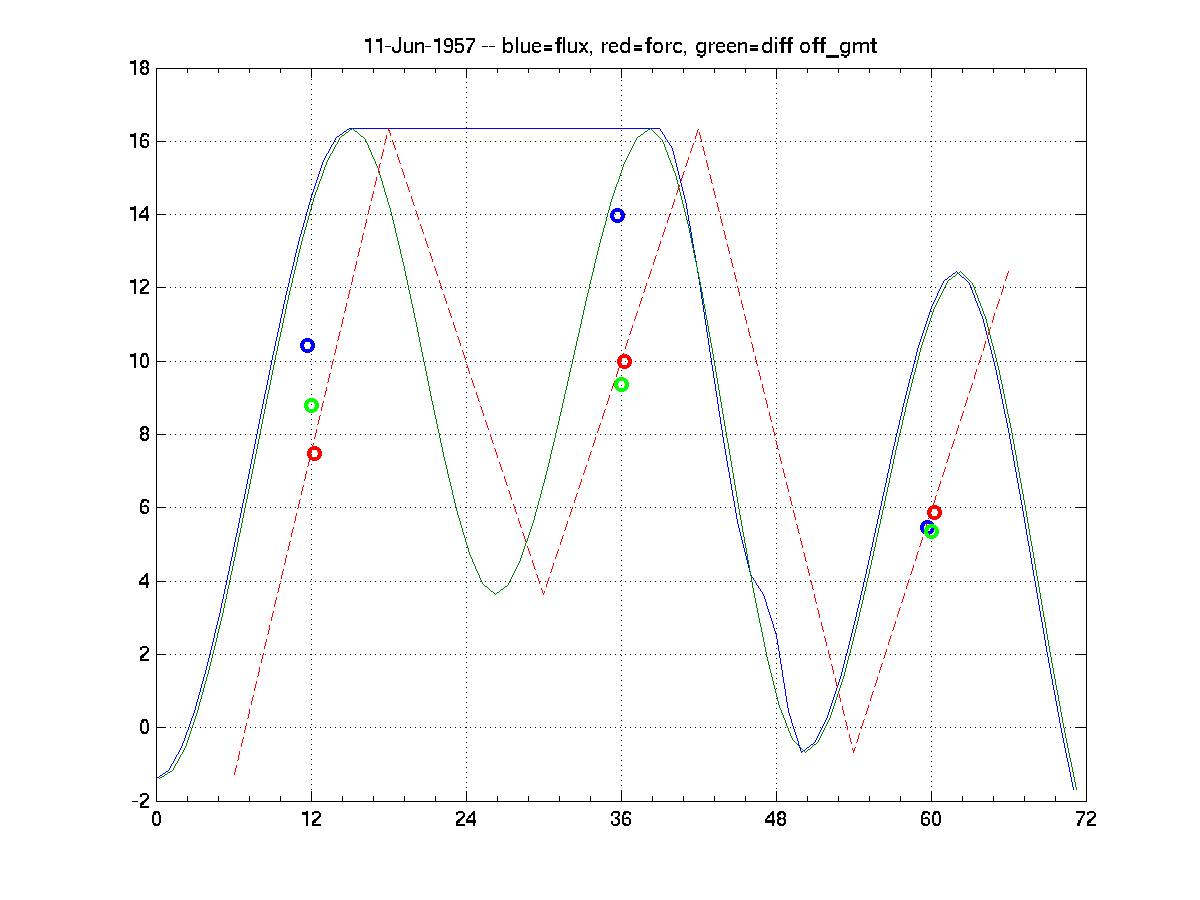Select the blue circle marker near x=36
Screen dimensions: 1200x900
point(617,215)
